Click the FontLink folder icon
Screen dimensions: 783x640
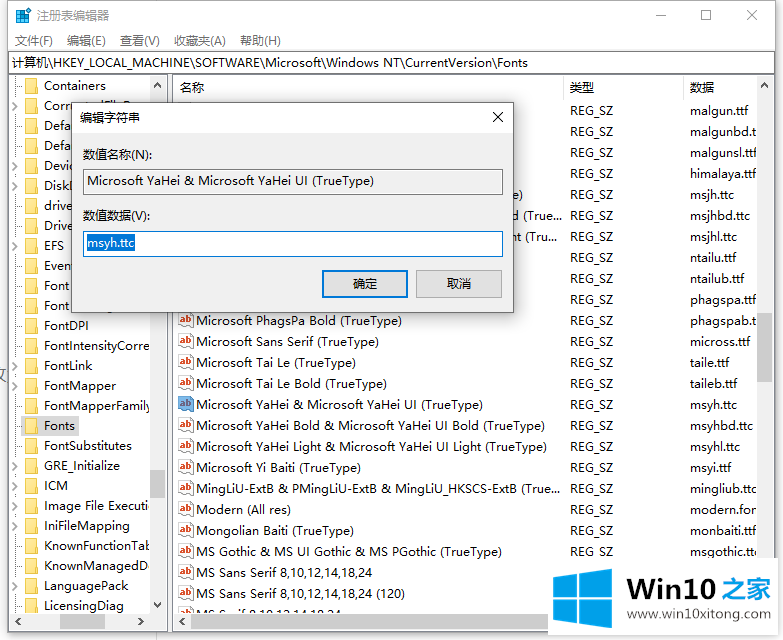point(31,365)
